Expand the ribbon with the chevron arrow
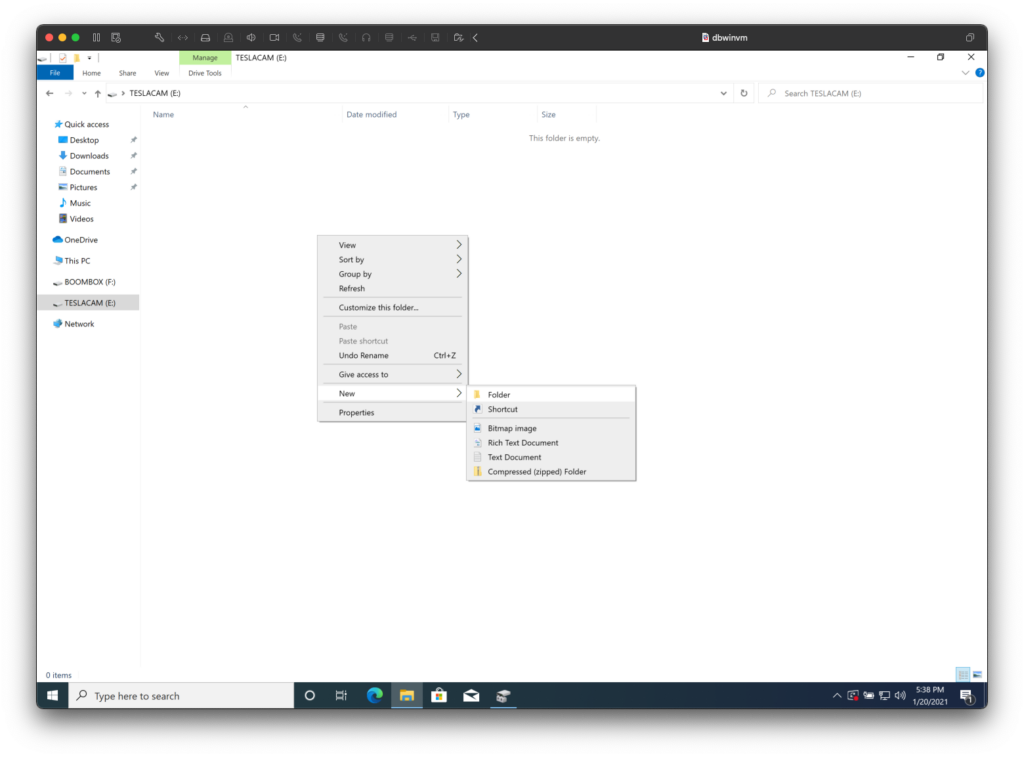This screenshot has width=1024, height=757. (964, 73)
